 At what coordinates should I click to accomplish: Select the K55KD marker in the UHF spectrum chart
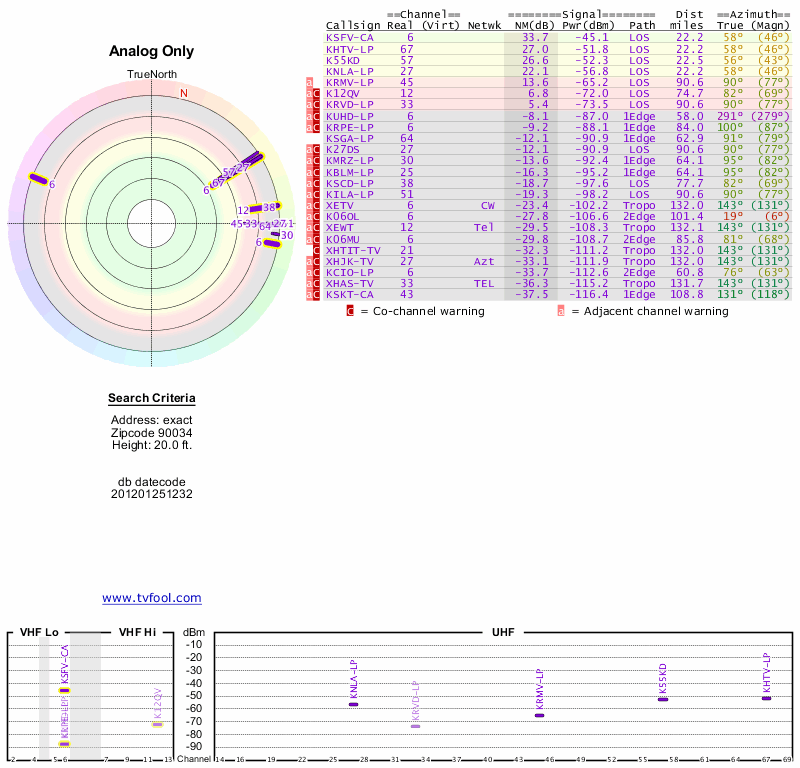coord(662,699)
